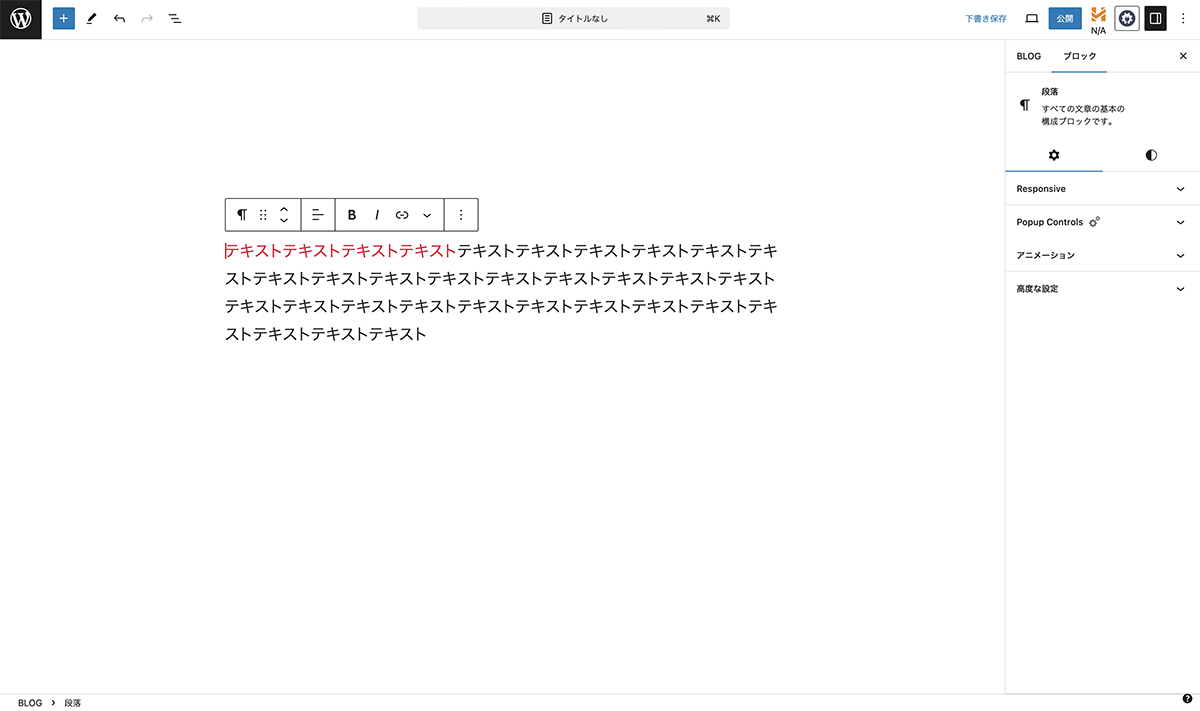Click the WordPress logo to exit editor

[x=20, y=19]
